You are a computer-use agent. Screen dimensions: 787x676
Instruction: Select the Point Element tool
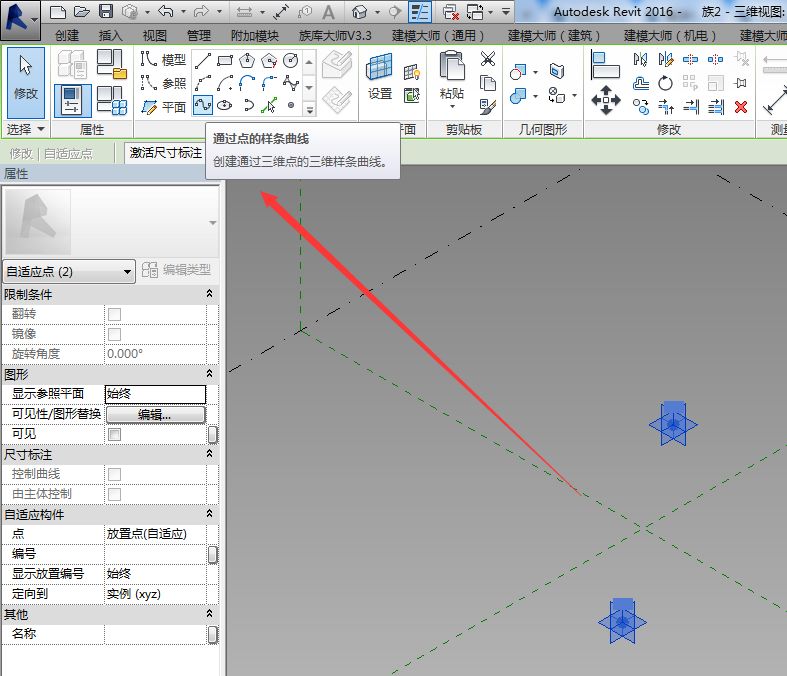[291, 105]
